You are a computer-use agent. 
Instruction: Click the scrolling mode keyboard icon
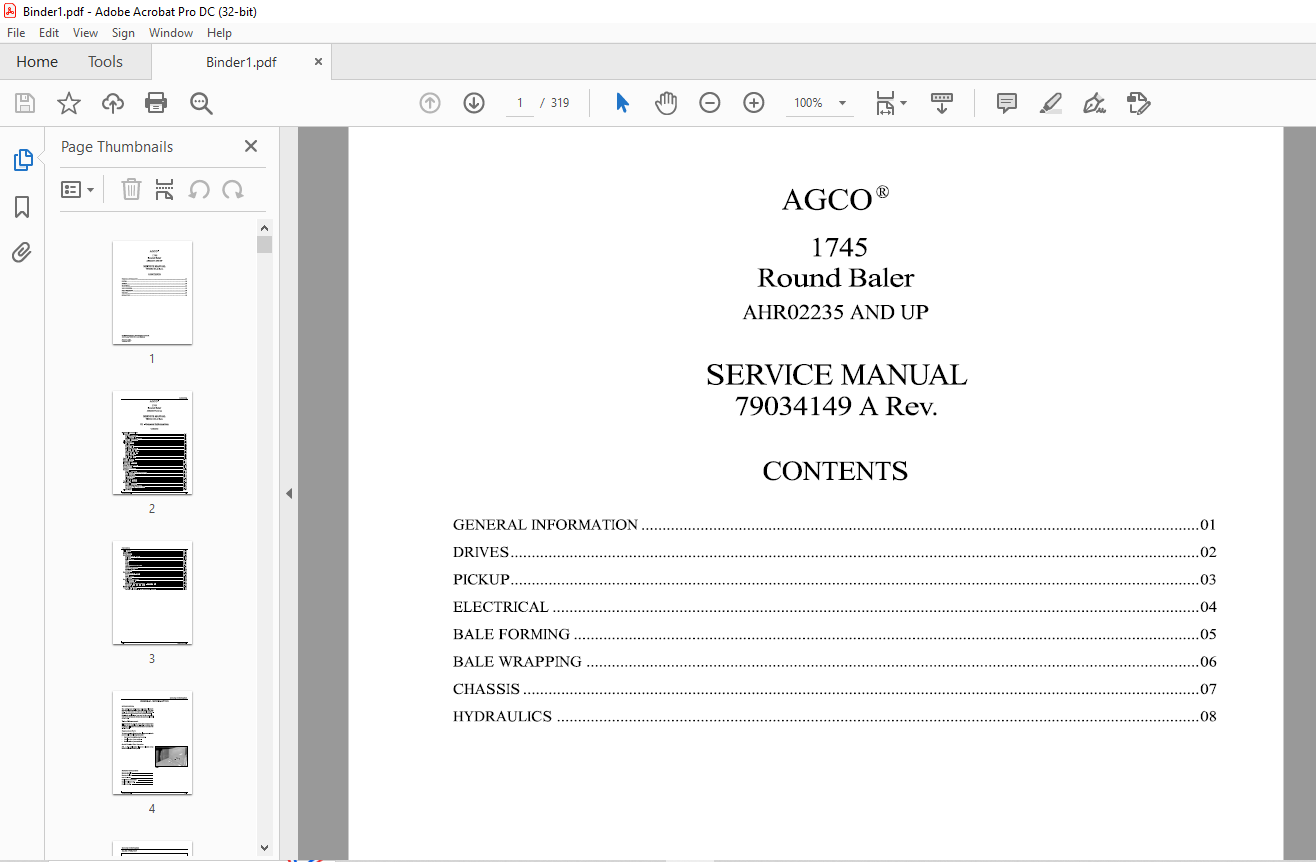(942, 103)
